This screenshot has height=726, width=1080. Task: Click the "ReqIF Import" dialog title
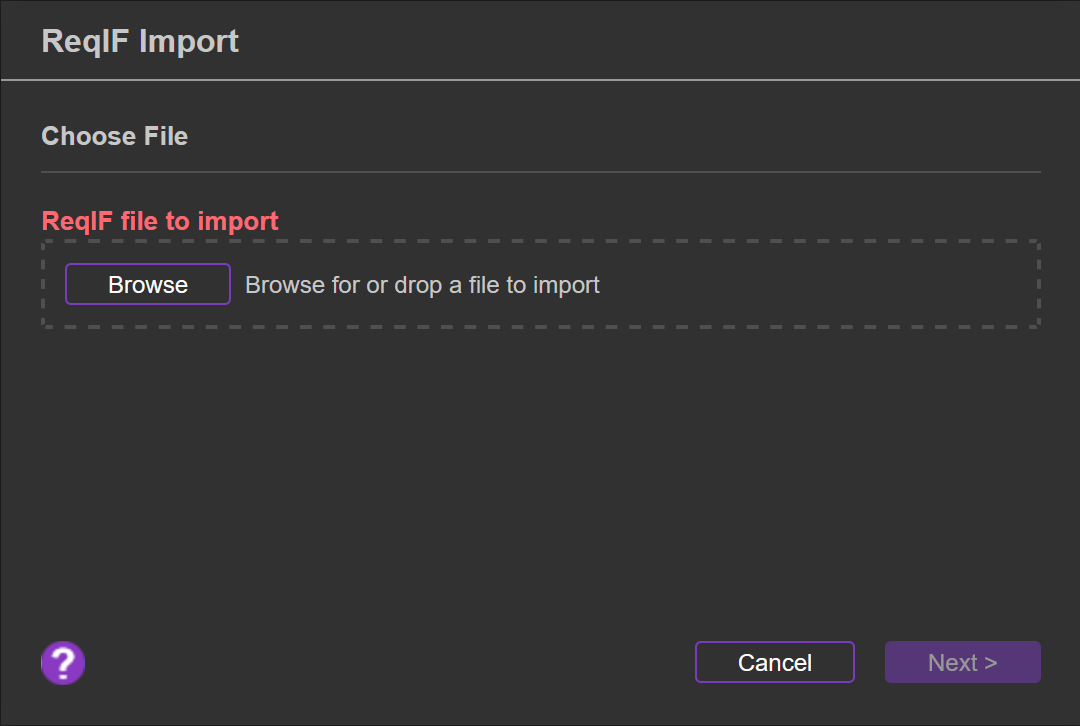[140, 41]
